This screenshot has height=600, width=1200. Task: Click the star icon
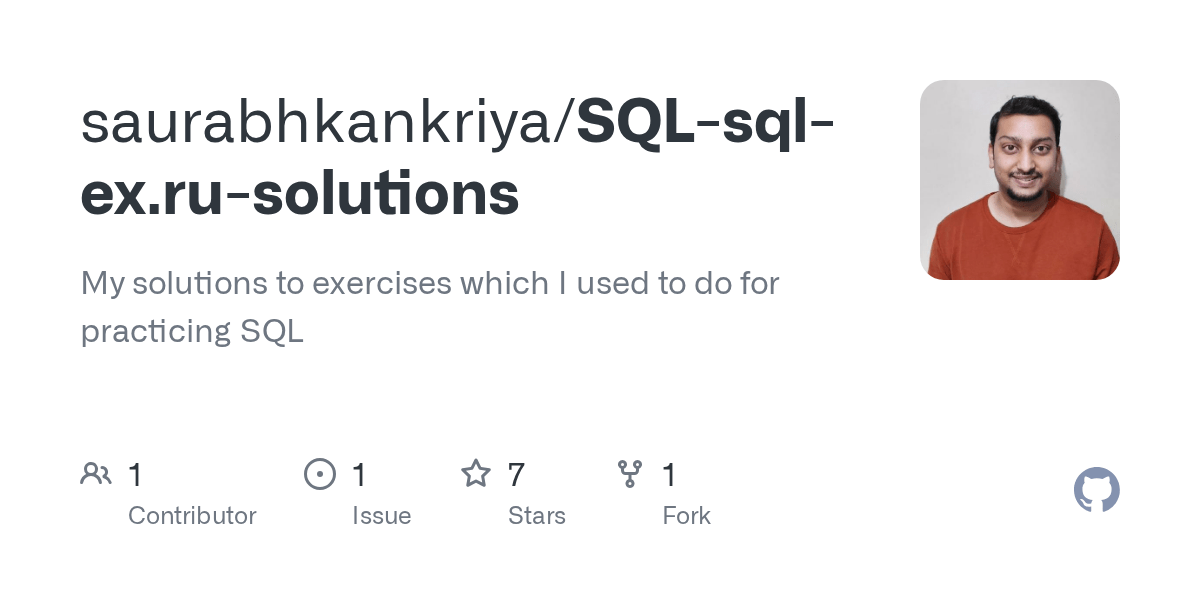pos(475,474)
